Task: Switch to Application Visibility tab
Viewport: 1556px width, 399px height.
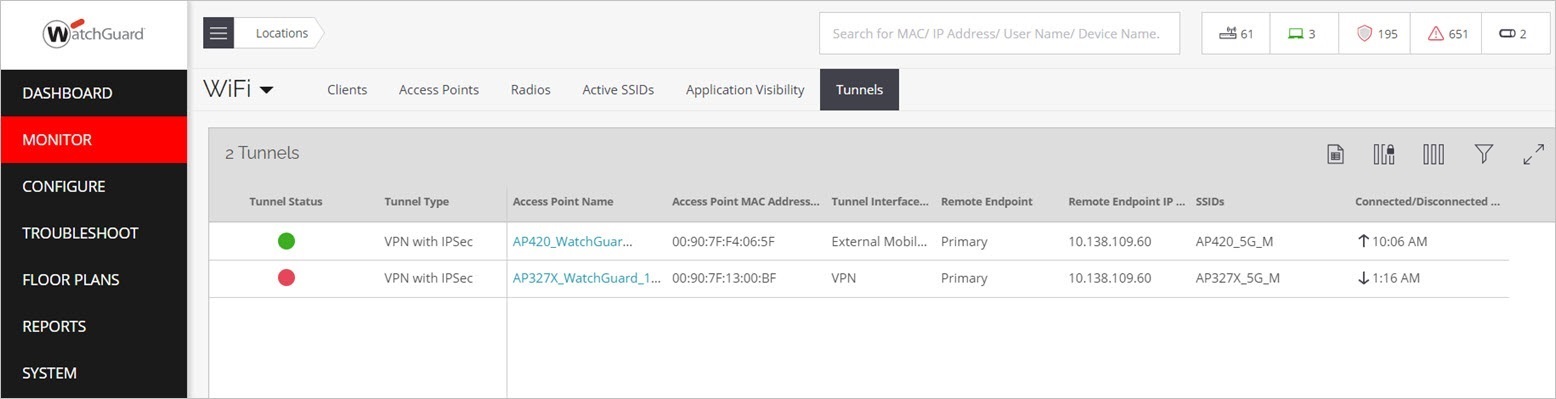Action: point(745,89)
